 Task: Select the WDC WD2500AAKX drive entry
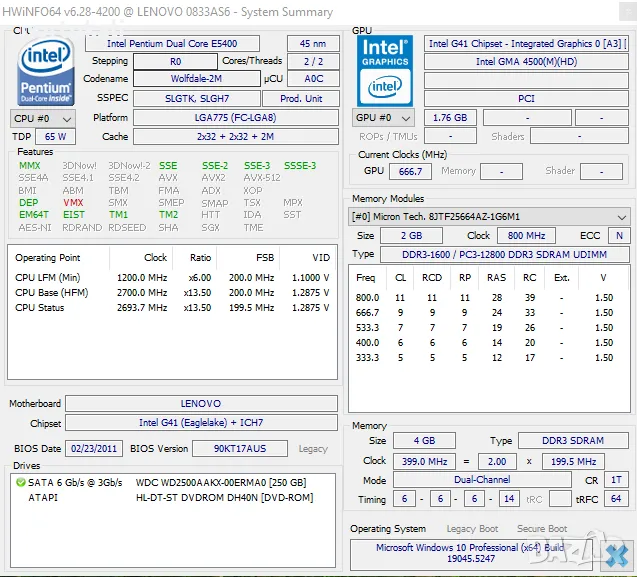(x=220, y=482)
